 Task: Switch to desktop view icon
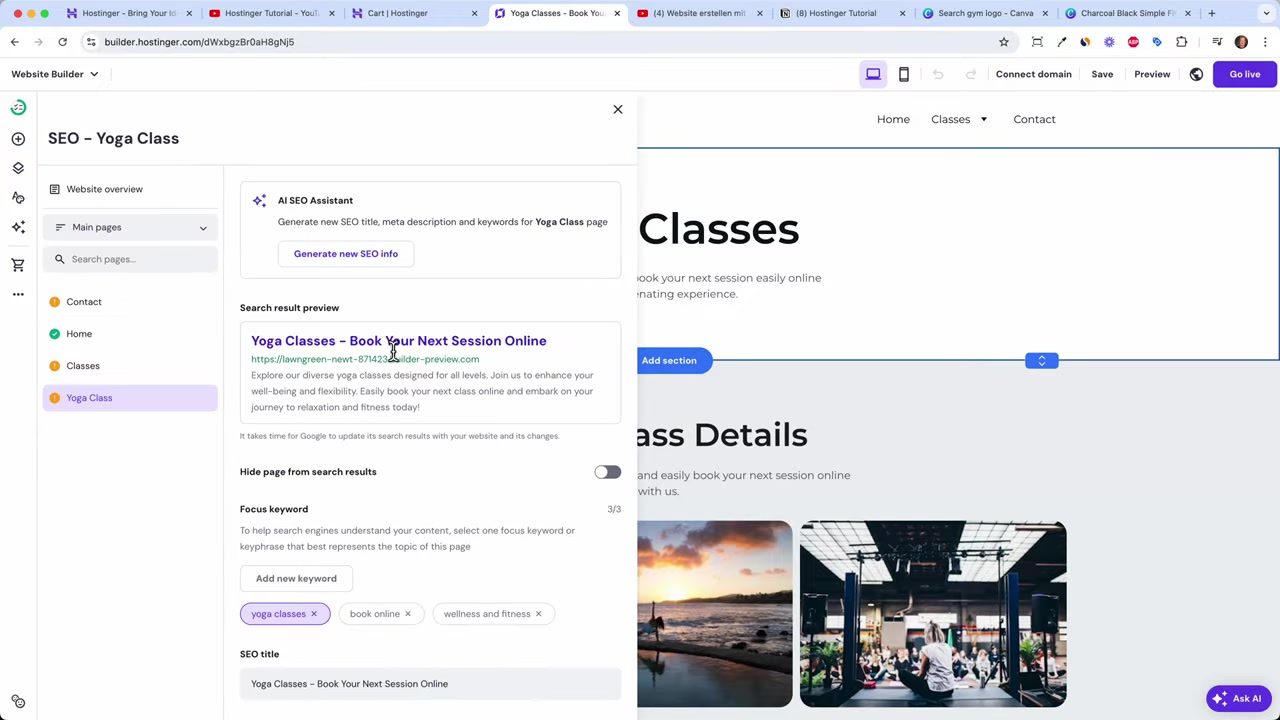point(873,74)
